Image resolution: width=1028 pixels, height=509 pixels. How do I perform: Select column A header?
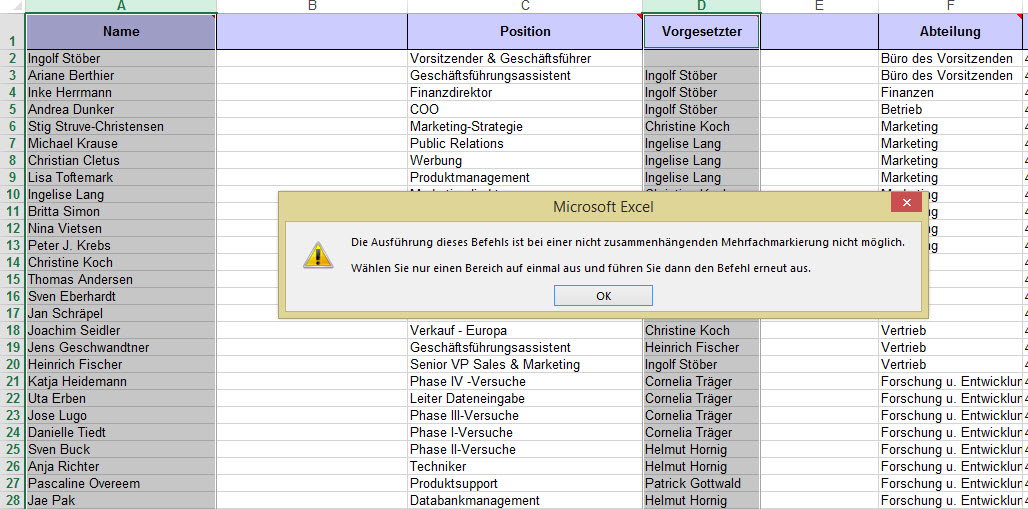pos(121,6)
